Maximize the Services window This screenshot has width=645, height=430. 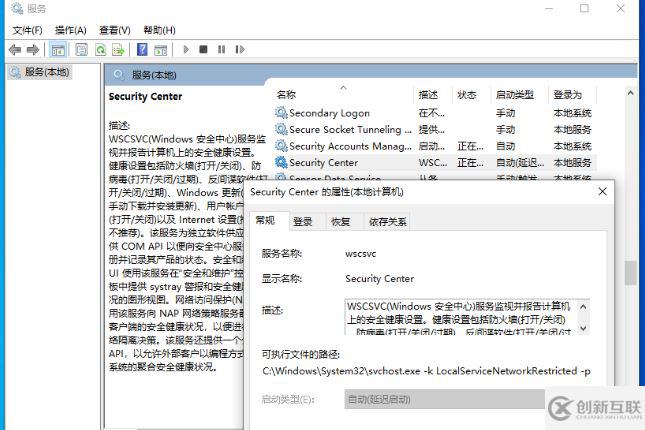pyautogui.click(x=584, y=8)
